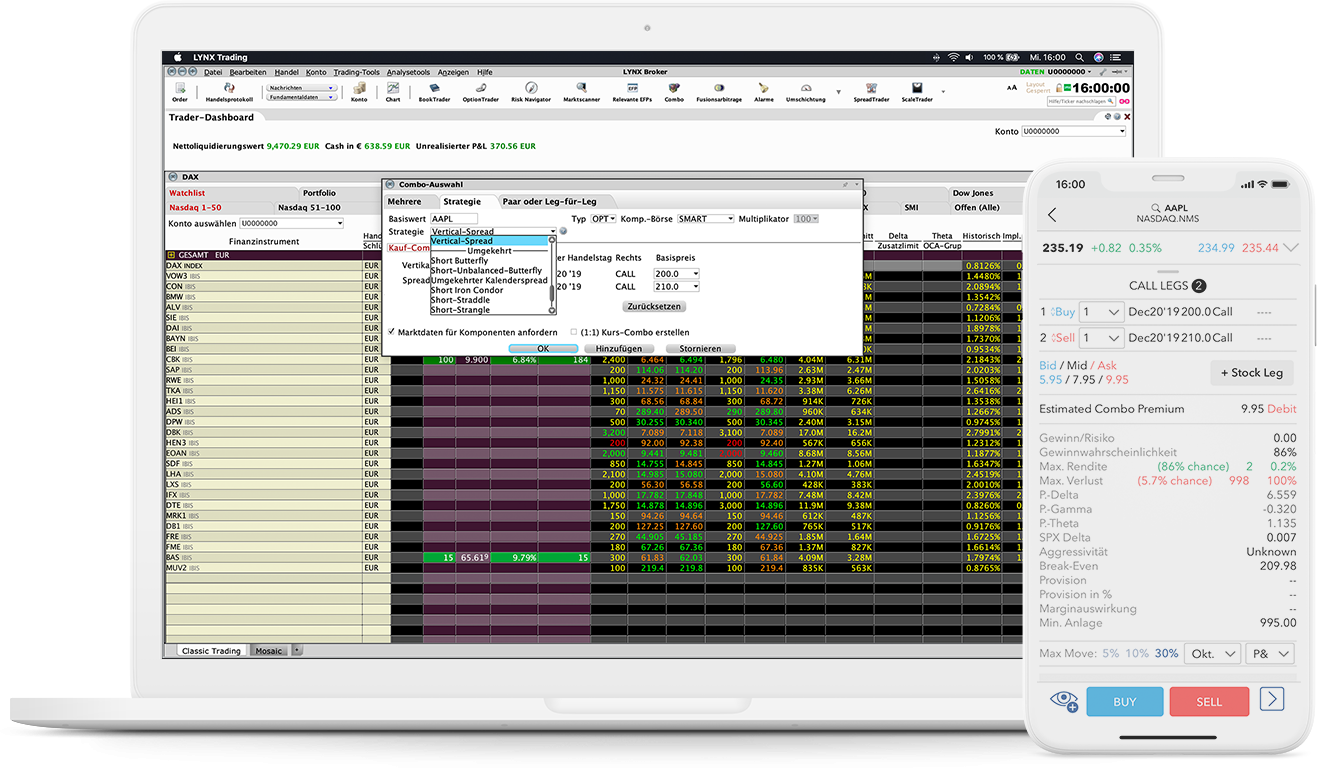
Task: Open Relevante EFPs tool
Action: [632, 92]
